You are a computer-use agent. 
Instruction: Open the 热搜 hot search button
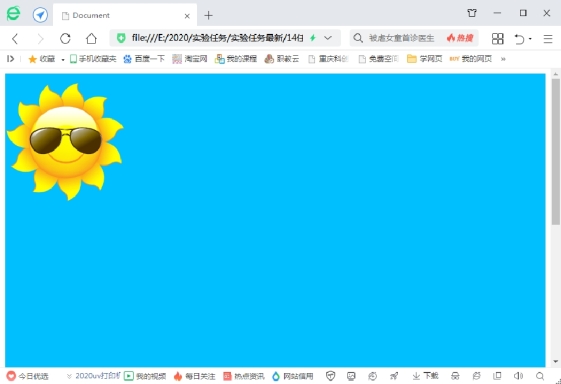460,38
